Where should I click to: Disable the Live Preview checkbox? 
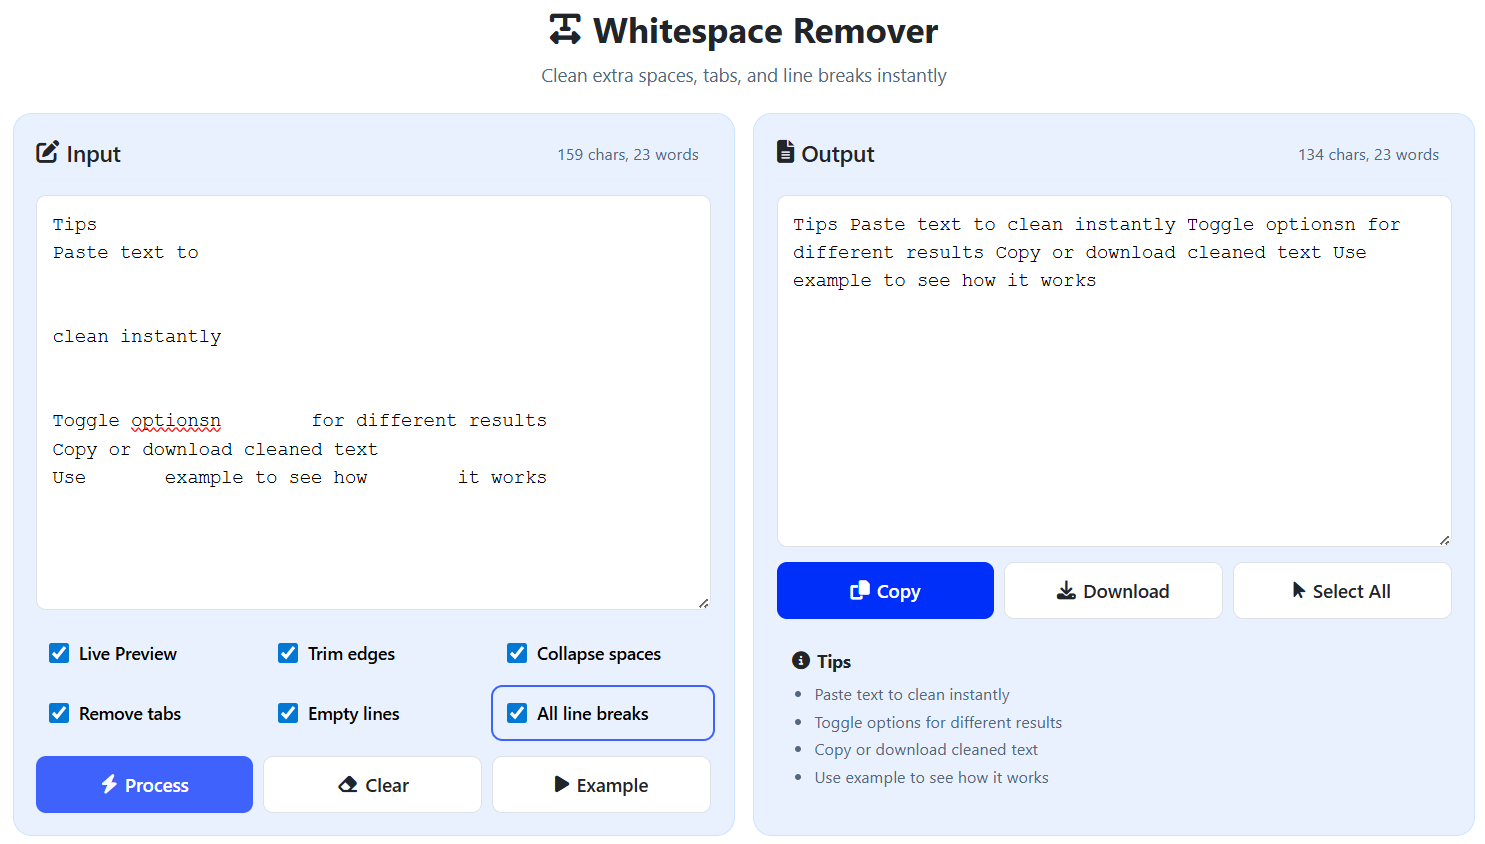tap(59, 653)
